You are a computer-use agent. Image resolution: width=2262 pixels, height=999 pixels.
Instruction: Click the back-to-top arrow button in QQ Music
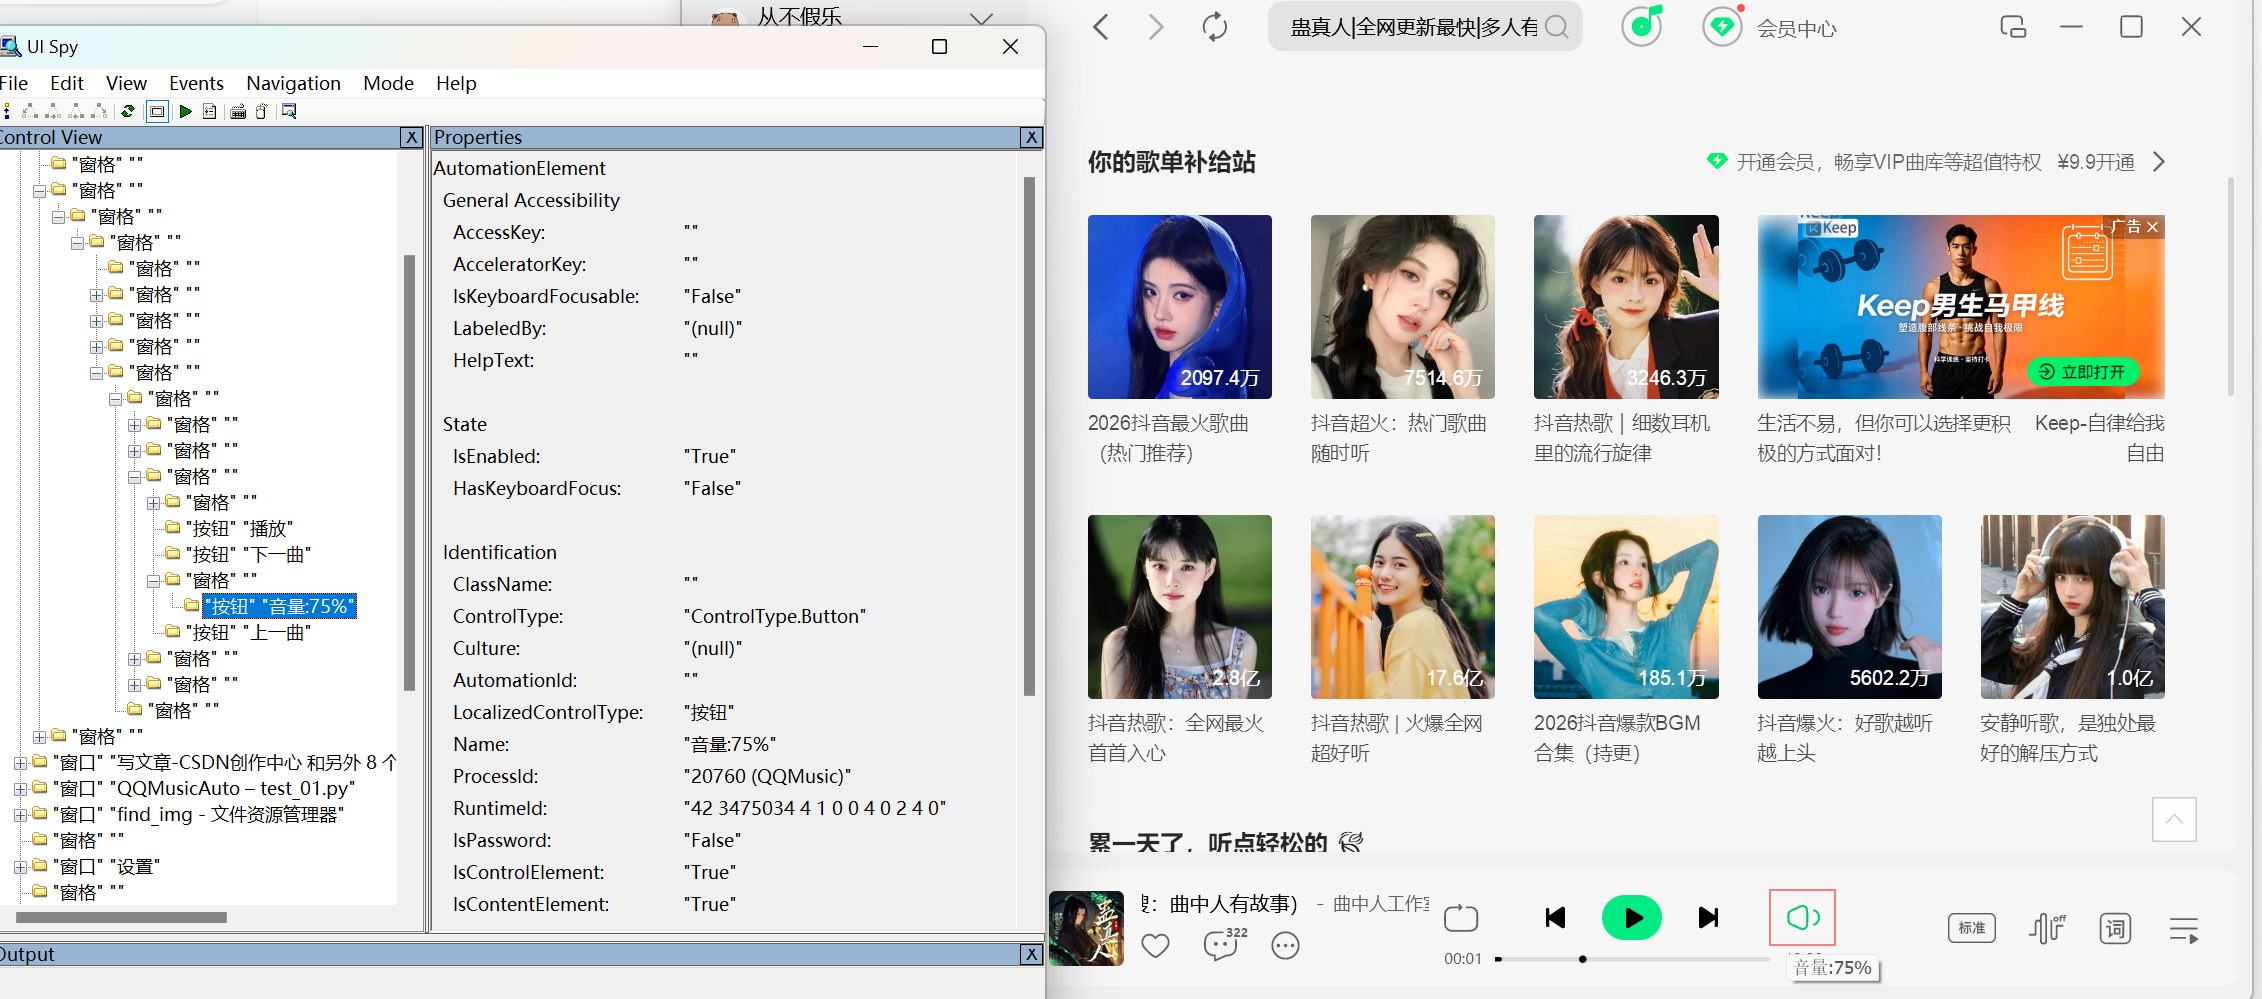pos(2174,820)
